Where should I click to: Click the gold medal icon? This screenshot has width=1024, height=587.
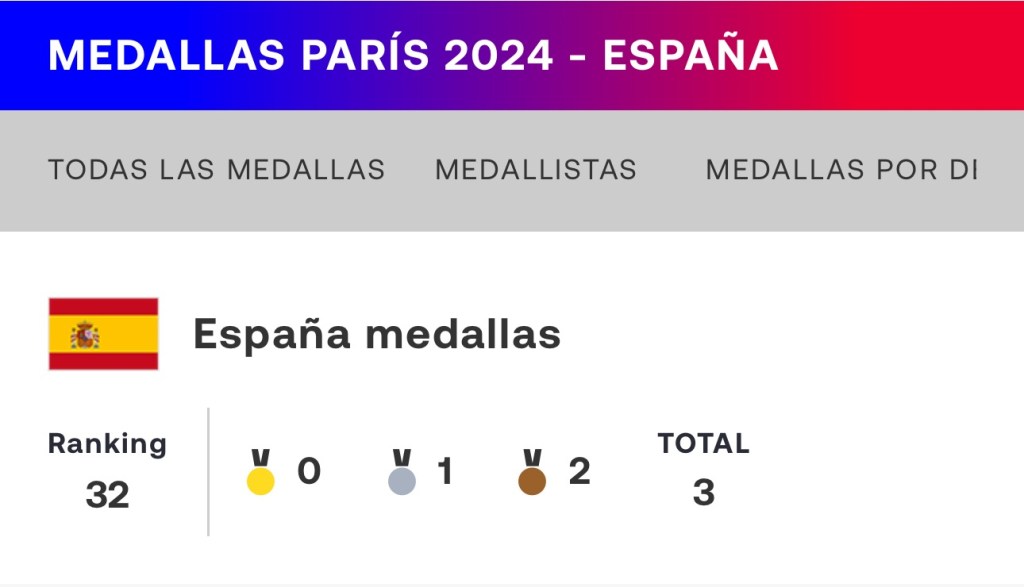(261, 473)
